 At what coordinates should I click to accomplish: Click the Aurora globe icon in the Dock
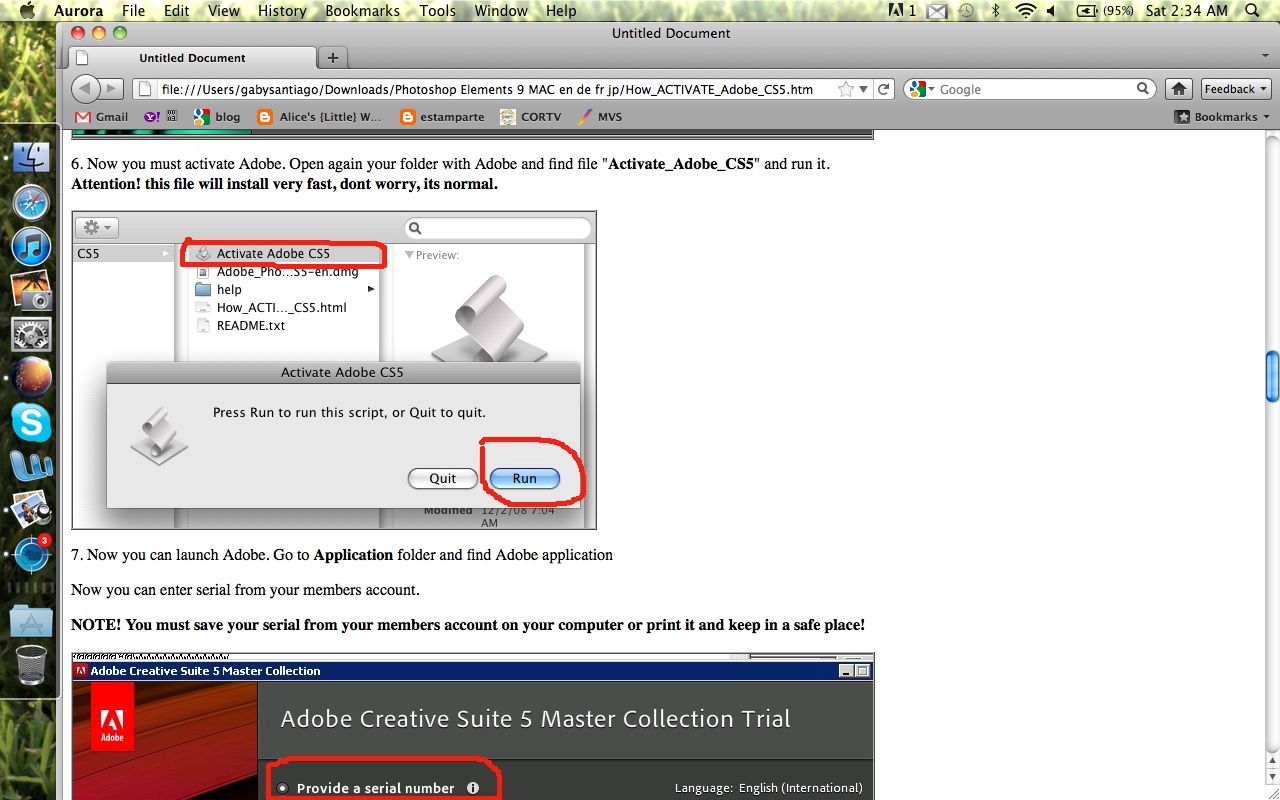click(31, 379)
